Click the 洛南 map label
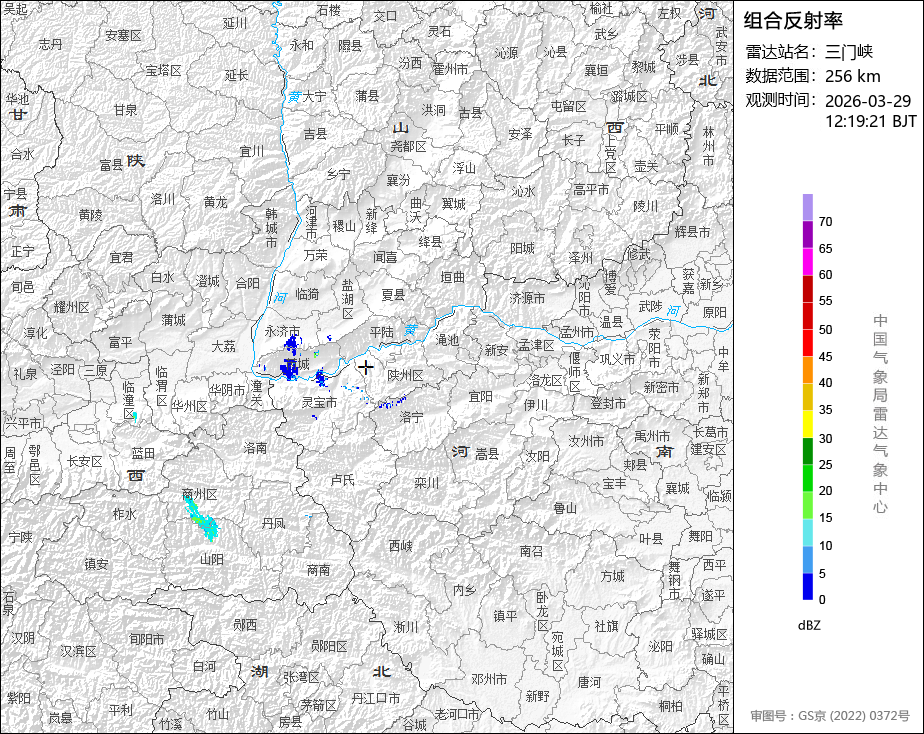 [255, 448]
